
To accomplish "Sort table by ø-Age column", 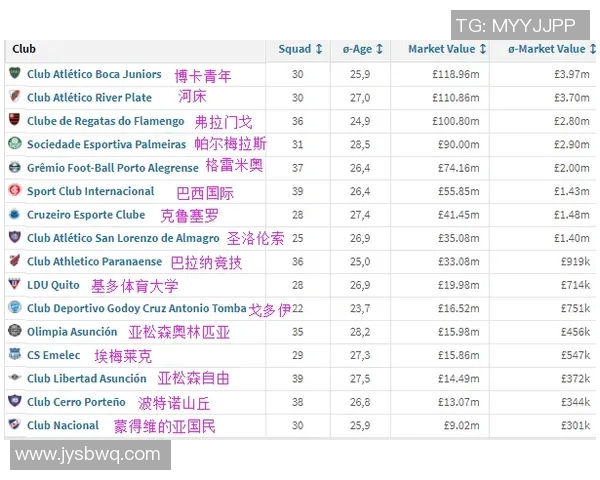I will click(x=364, y=49).
